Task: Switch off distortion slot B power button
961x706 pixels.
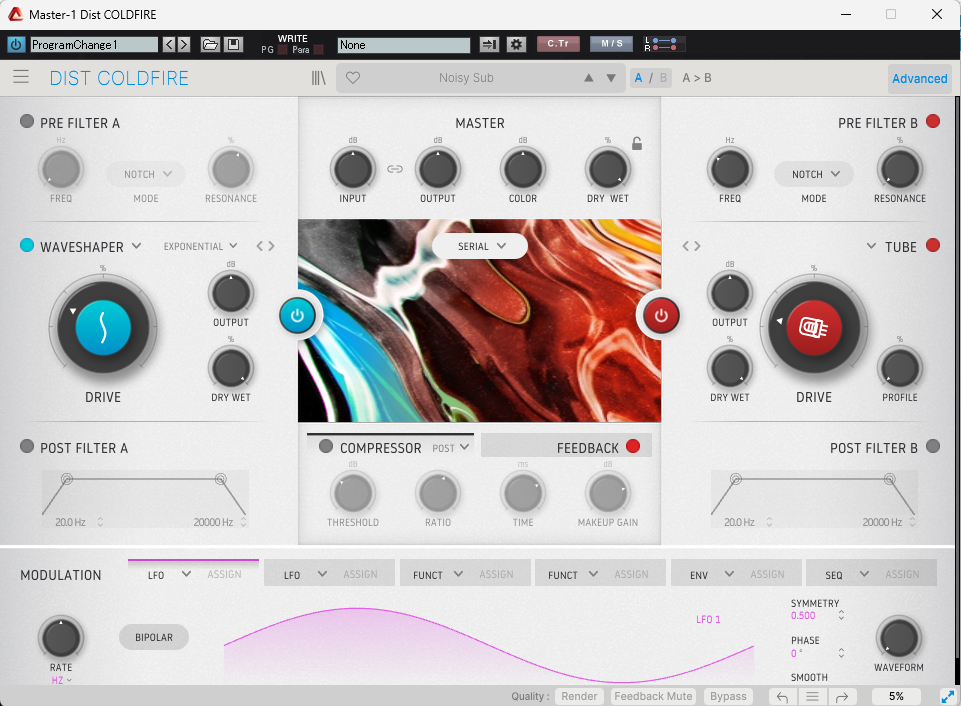Action: click(x=661, y=316)
